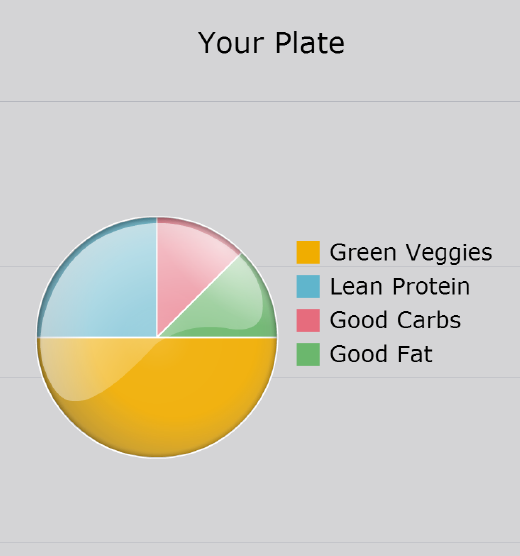The width and height of the screenshot is (520, 556).
Task: Click the divider between carbs and fat slices
Action: [199, 295]
